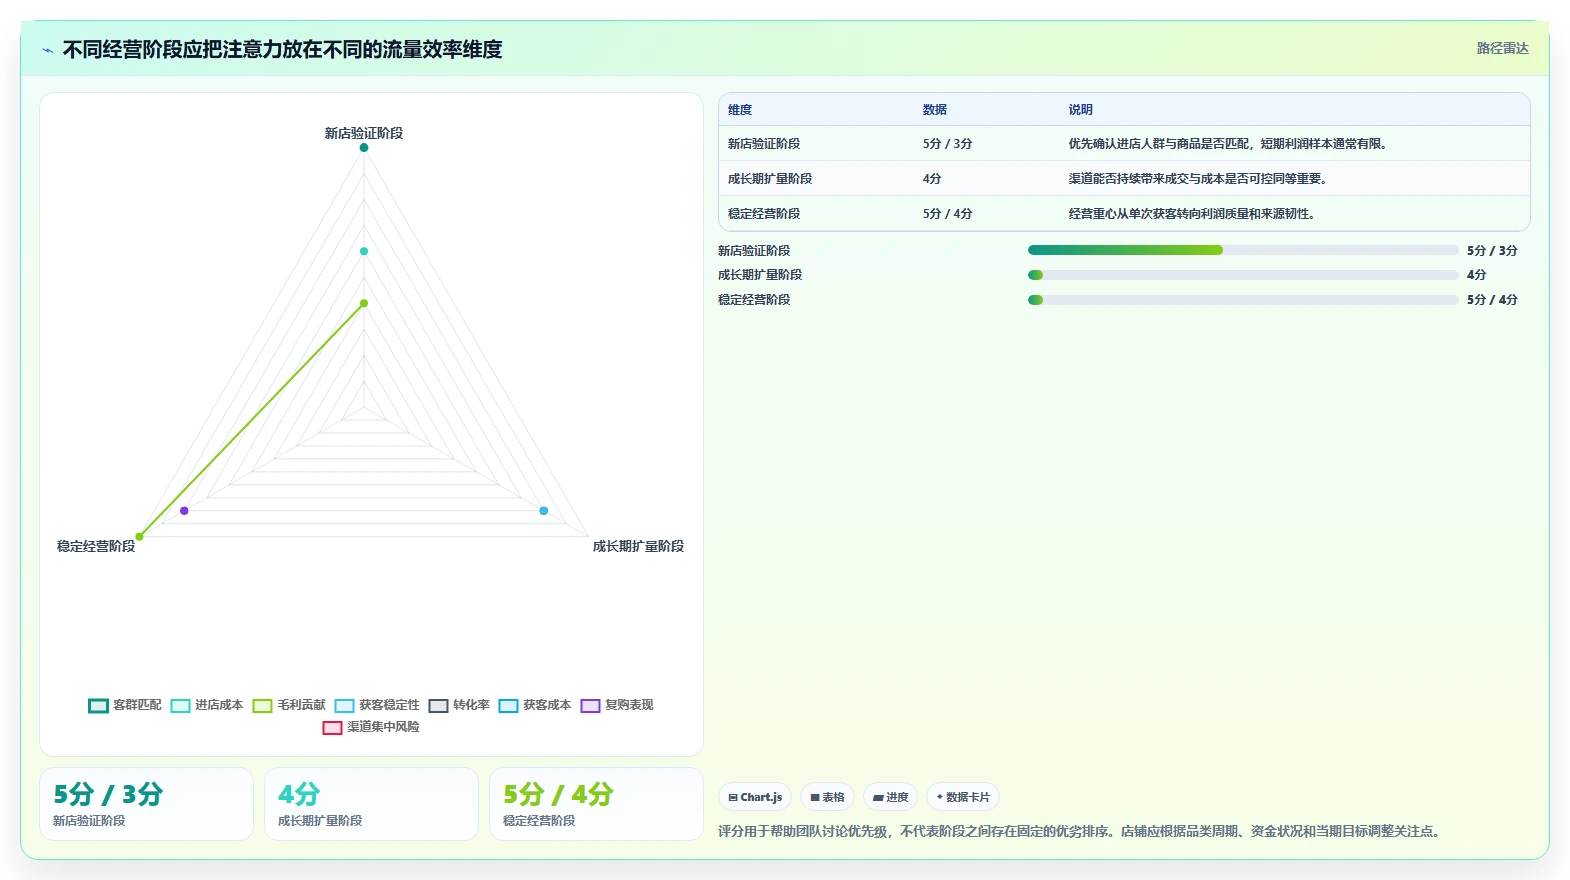Click the 新店验证阶段 radar axis label
1570x880 pixels.
[x=364, y=133]
